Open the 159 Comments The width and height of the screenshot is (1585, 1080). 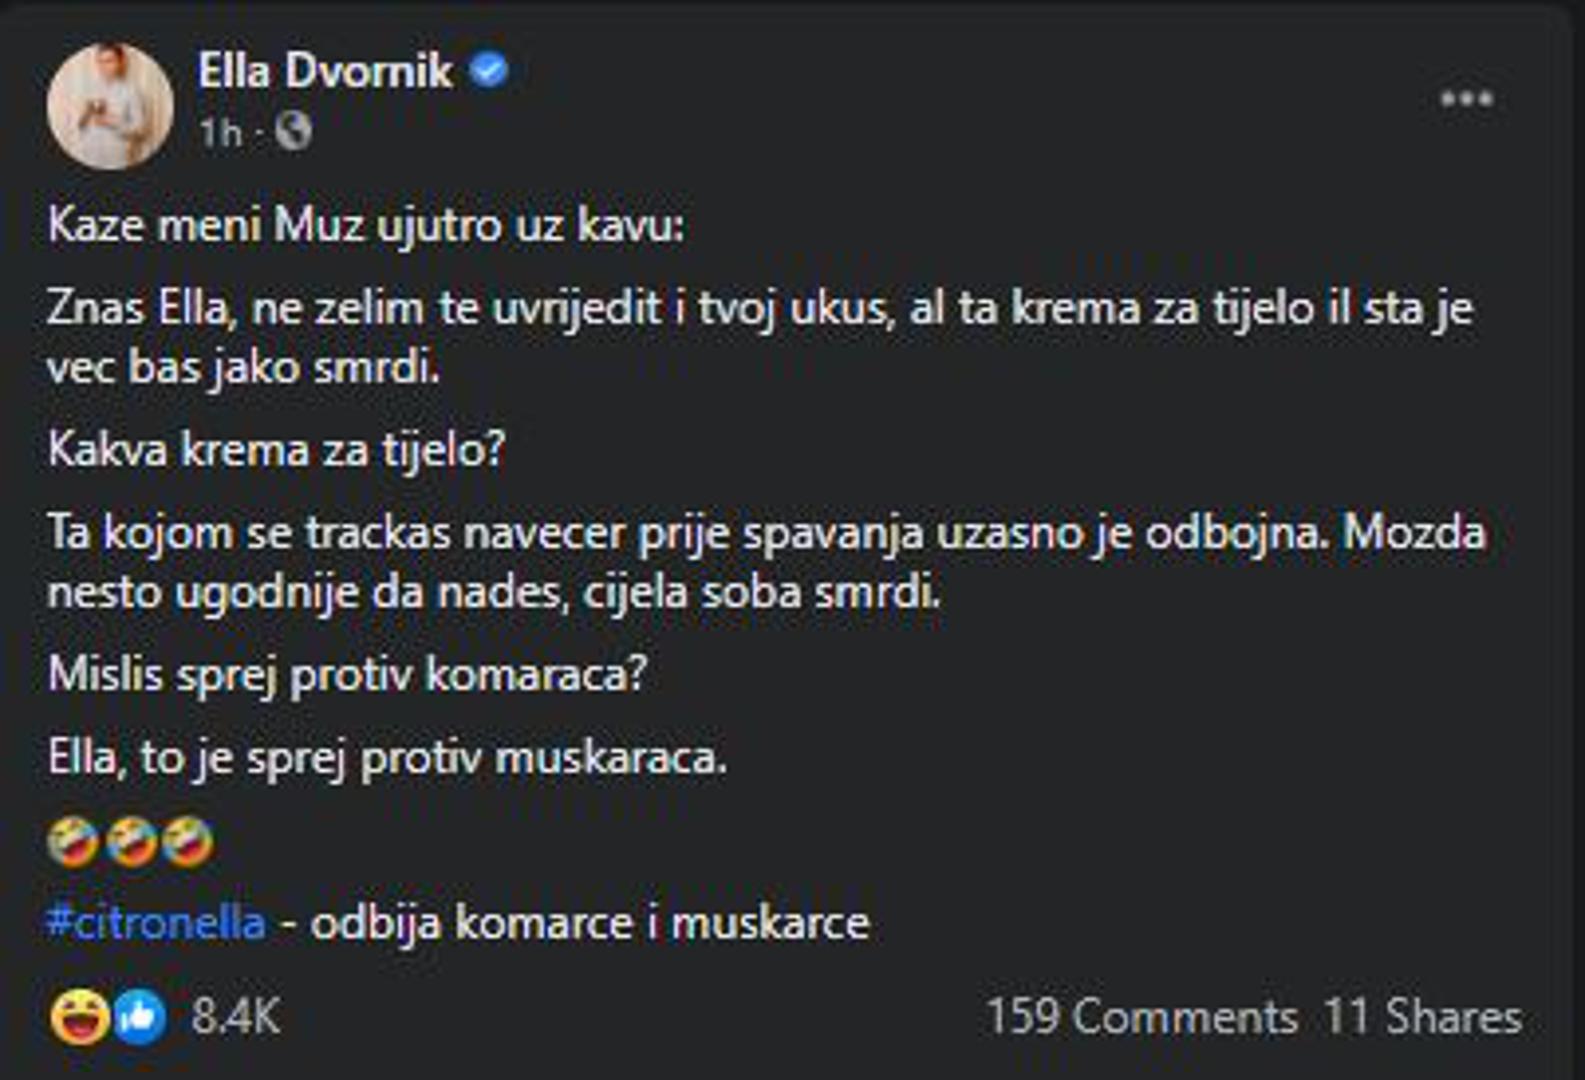pyautogui.click(x=1141, y=1017)
